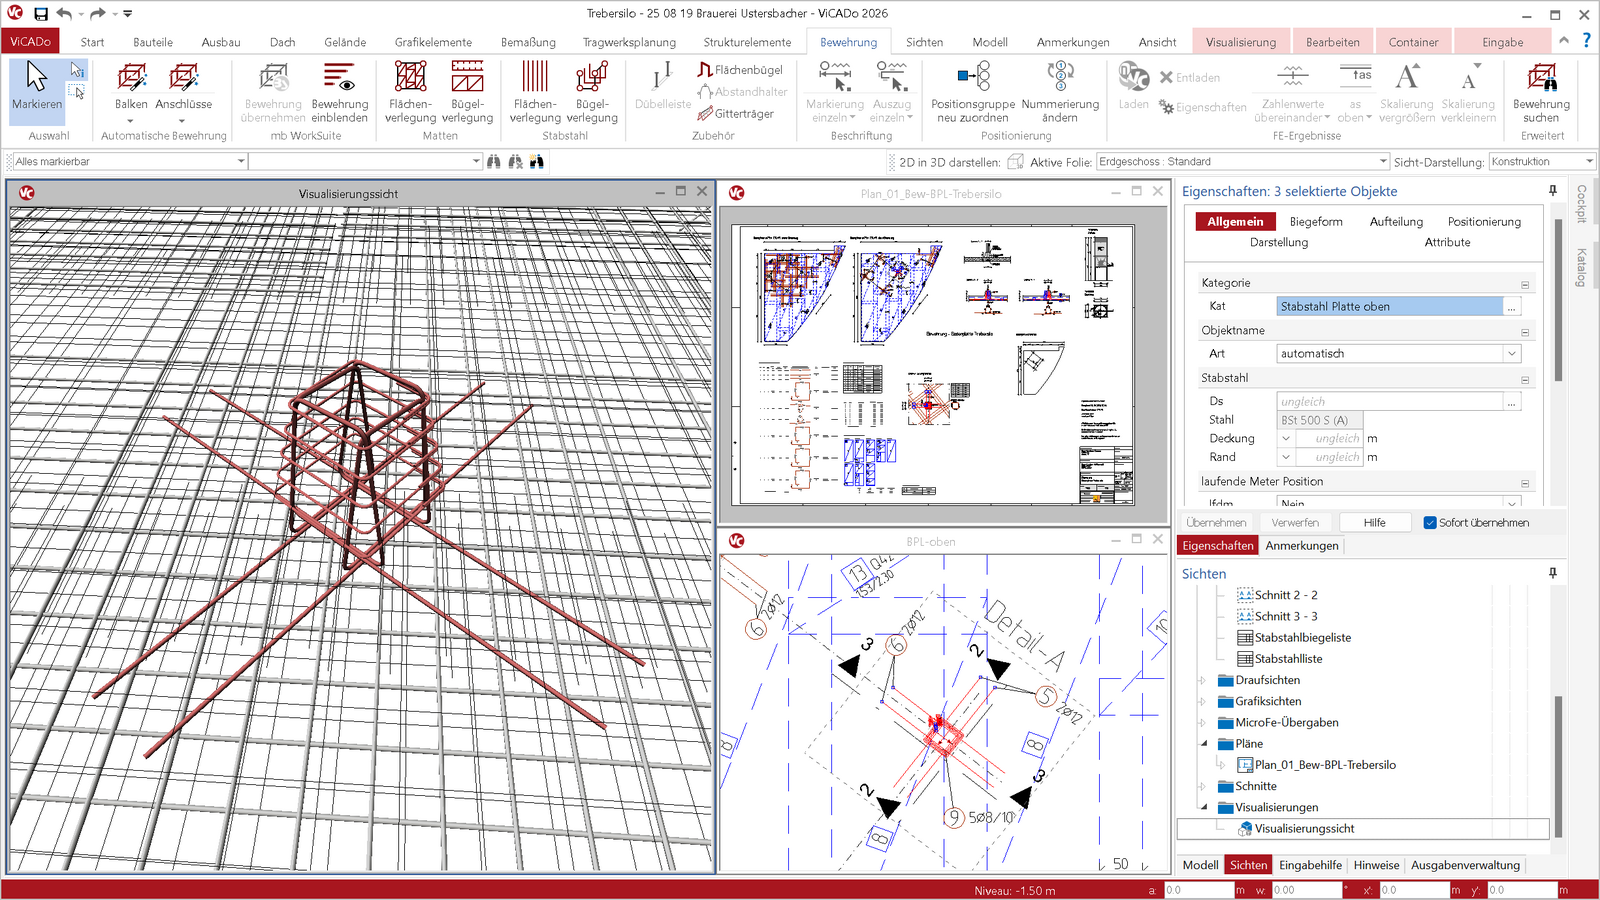Click the Flächenbügel button
This screenshot has height=900, width=1600.
740,70
